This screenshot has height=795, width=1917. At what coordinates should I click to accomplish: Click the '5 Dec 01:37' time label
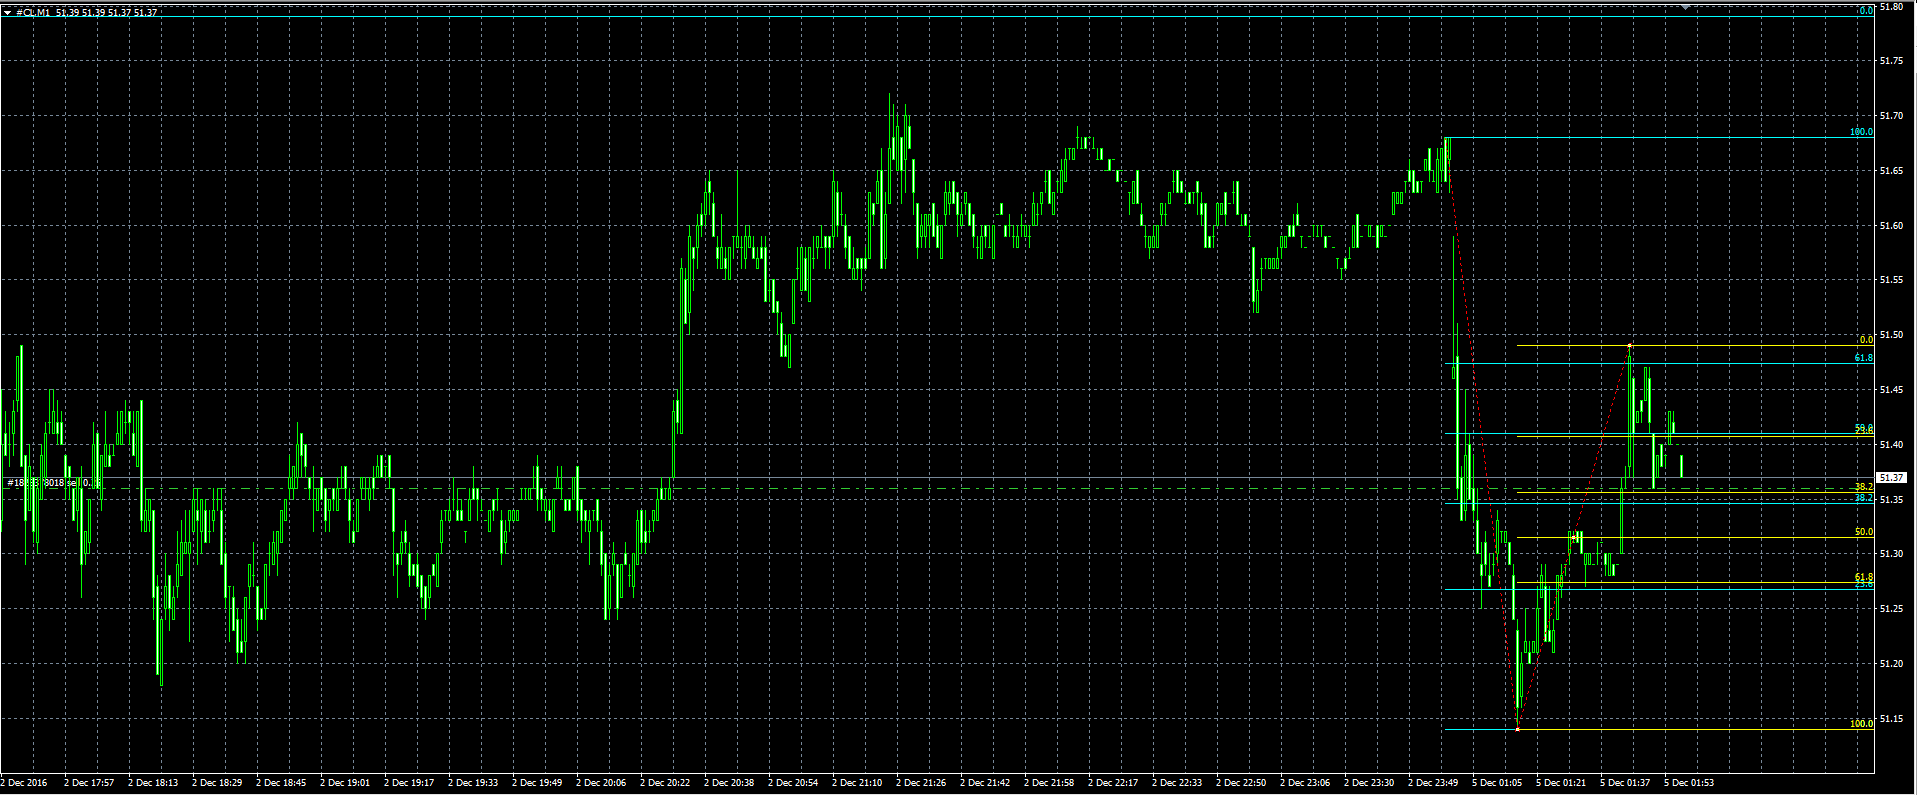pos(1625,783)
